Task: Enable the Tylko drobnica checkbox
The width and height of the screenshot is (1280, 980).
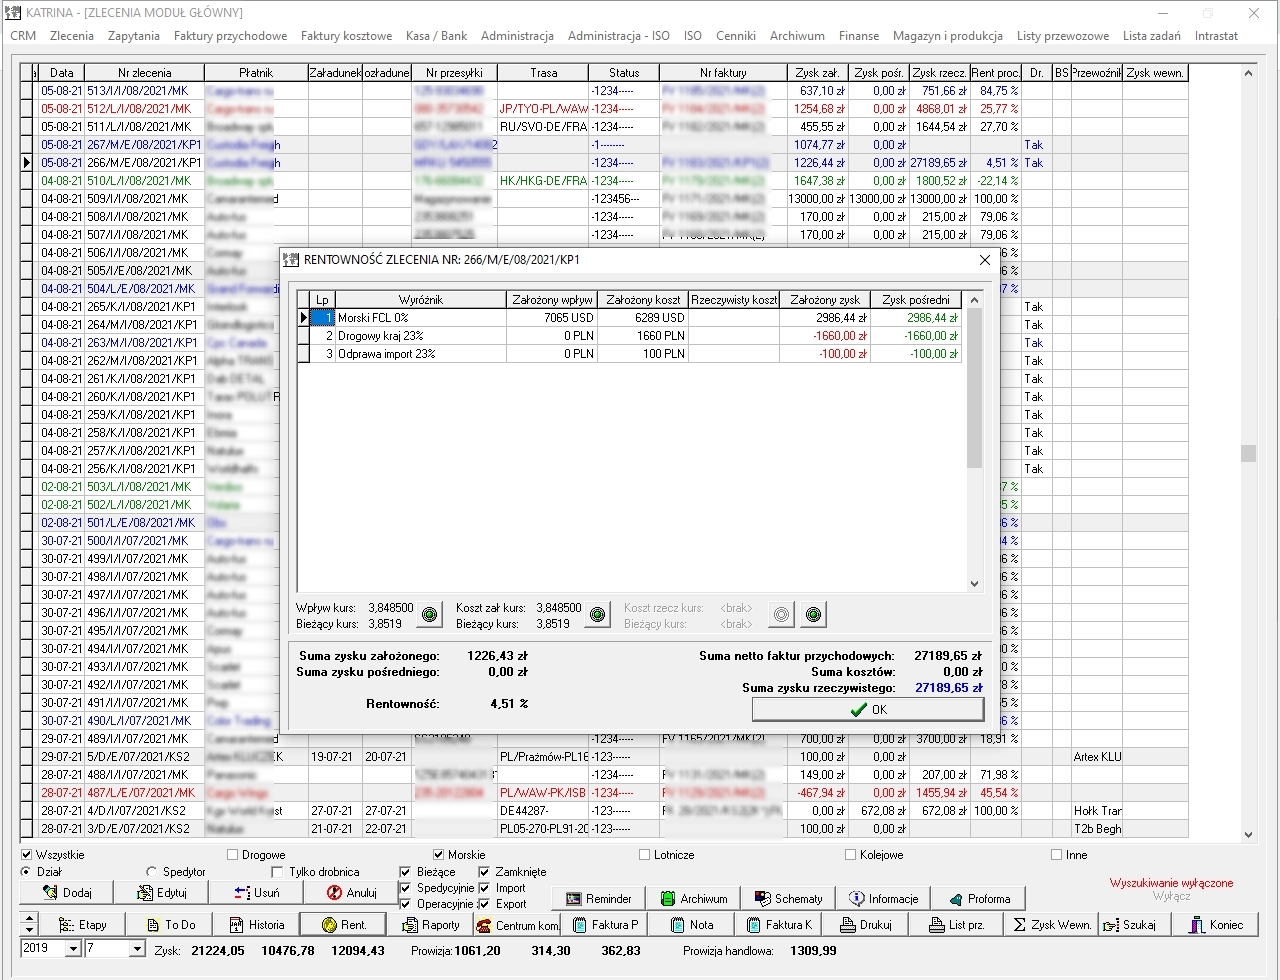Action: click(x=279, y=872)
